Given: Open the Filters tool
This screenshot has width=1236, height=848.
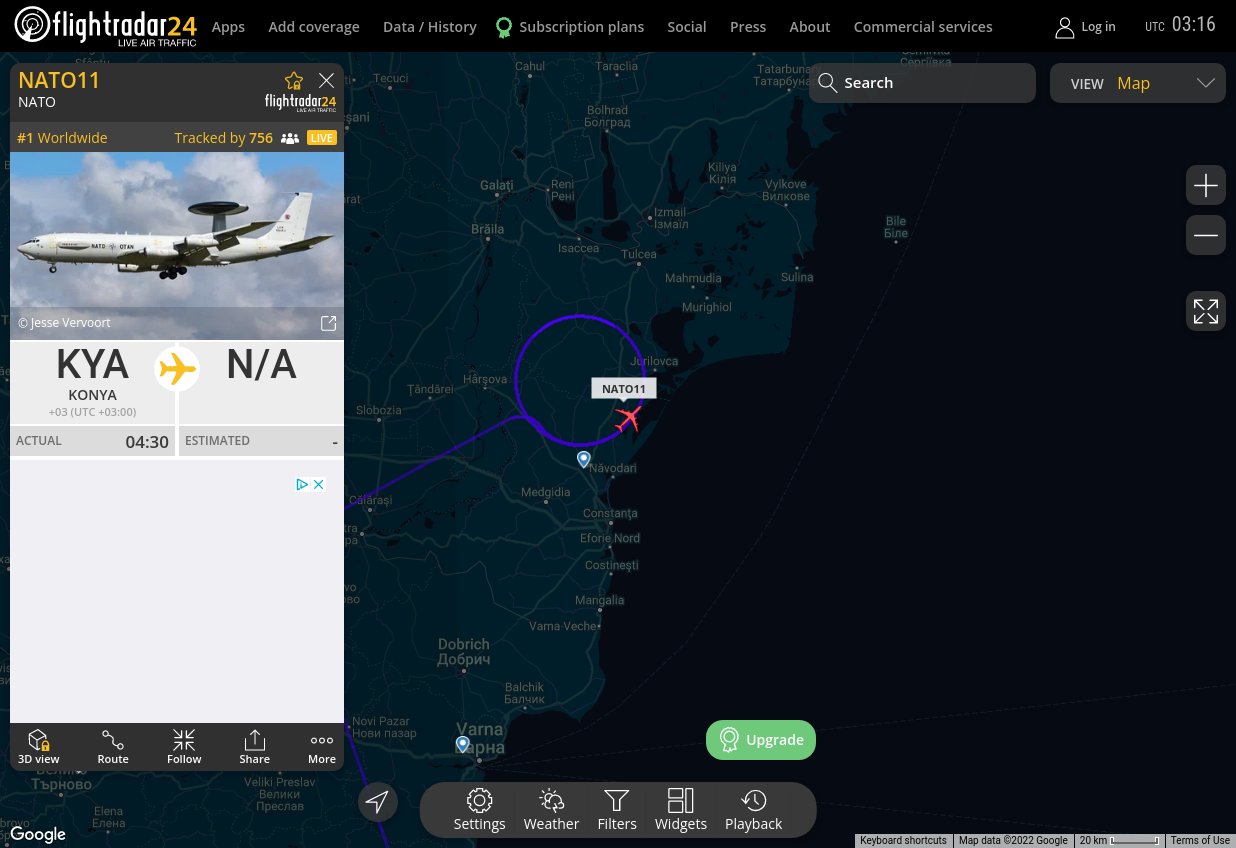Looking at the screenshot, I should (617, 810).
